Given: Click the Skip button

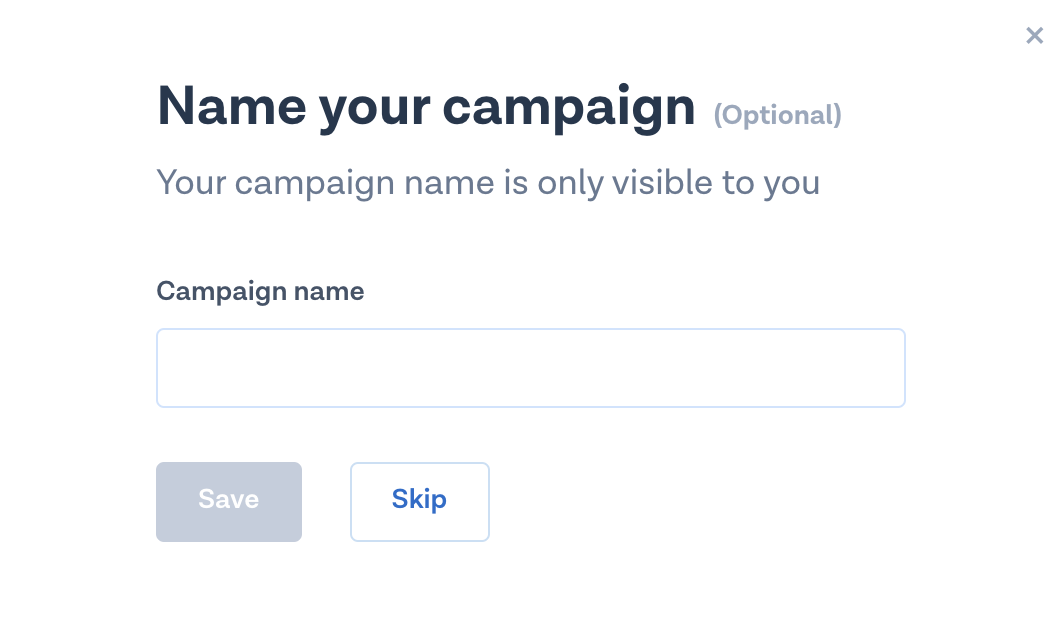Looking at the screenshot, I should [x=419, y=501].
